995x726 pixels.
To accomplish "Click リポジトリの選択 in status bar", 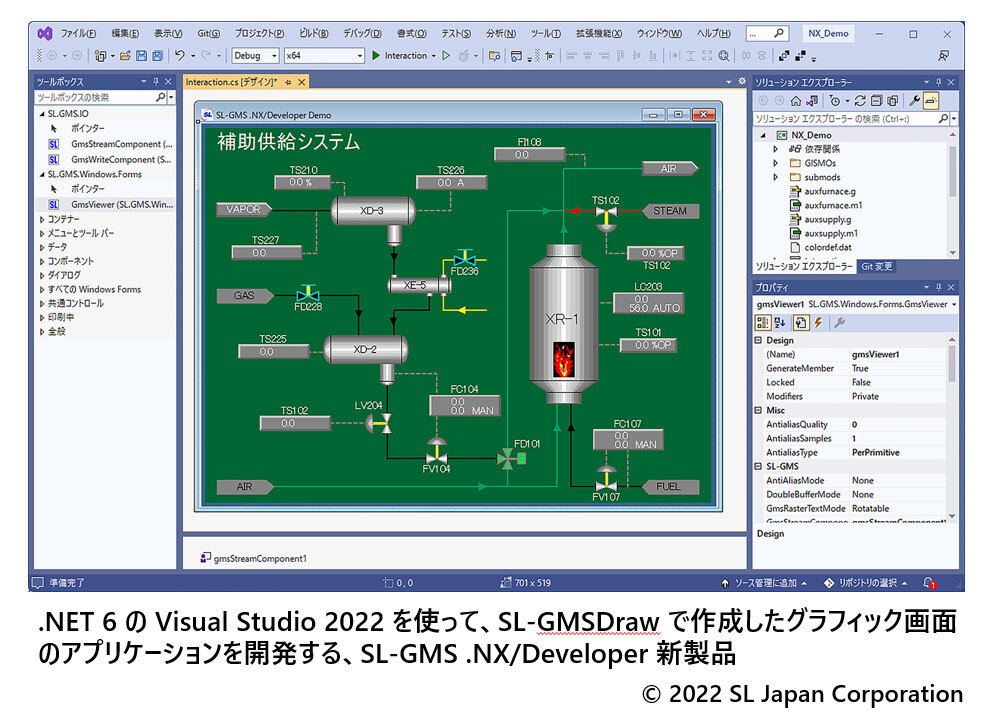I will pyautogui.click(x=866, y=583).
